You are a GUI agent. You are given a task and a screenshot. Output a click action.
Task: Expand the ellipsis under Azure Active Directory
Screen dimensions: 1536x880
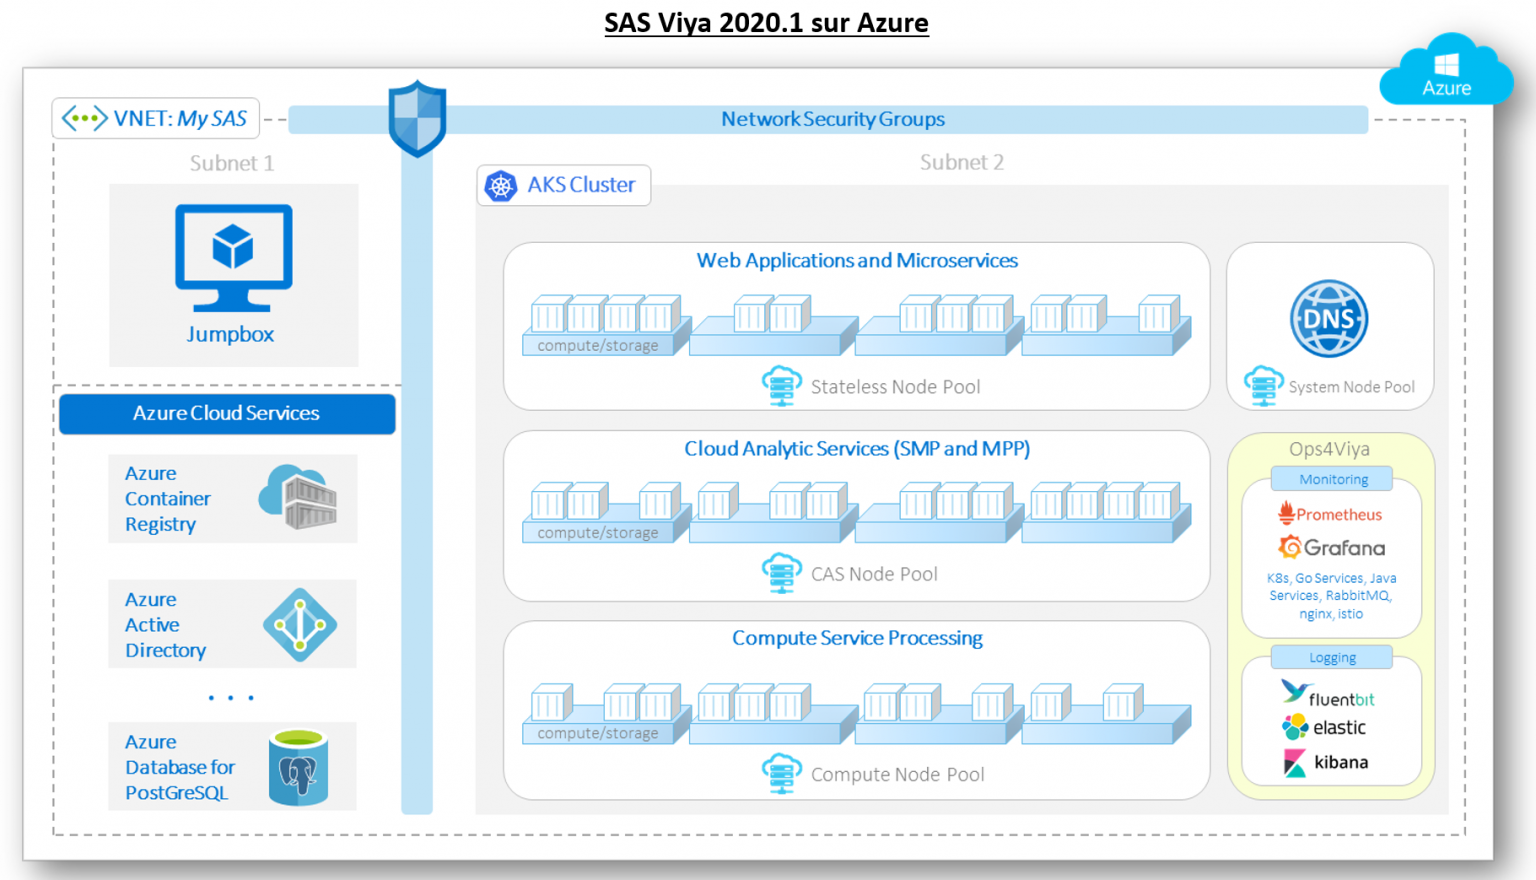231,697
